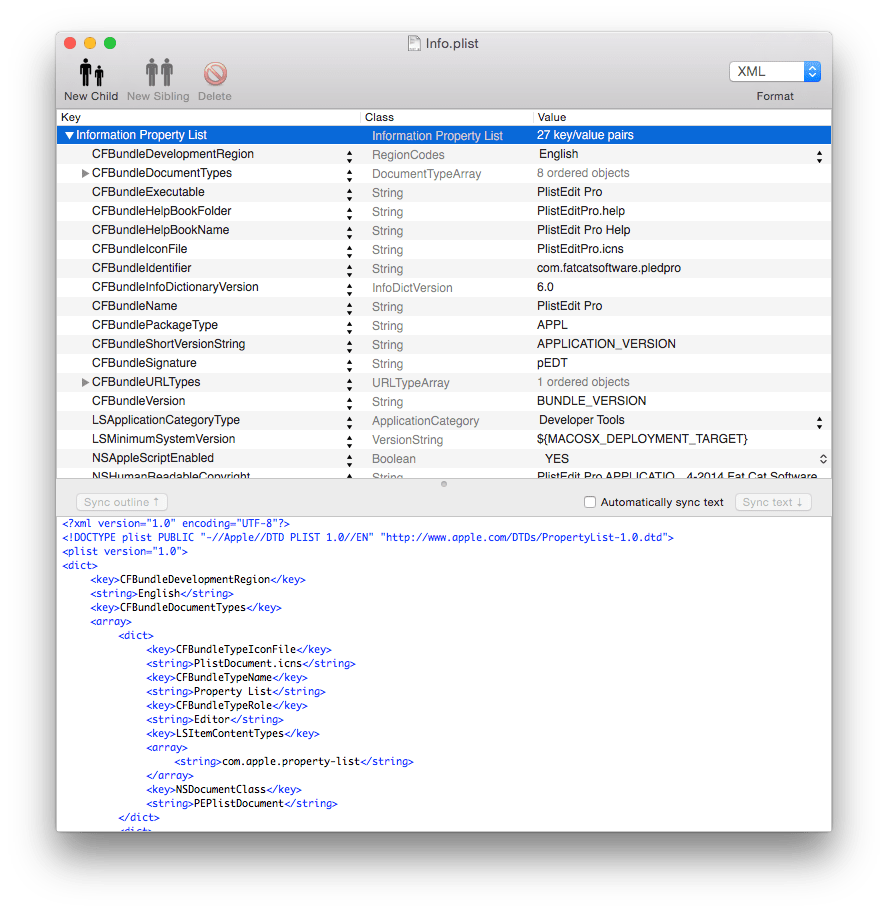Viewport: 888px width, 912px height.
Task: Click the New Sibling icon
Action: point(159,72)
